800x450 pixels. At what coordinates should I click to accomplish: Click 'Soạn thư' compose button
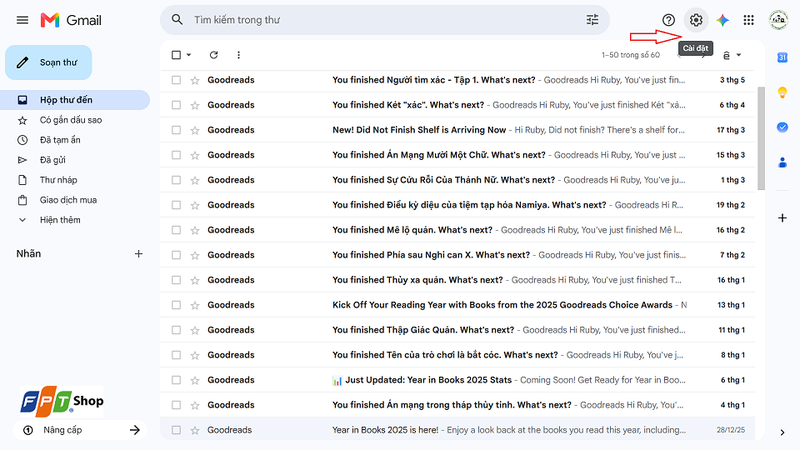click(48, 62)
